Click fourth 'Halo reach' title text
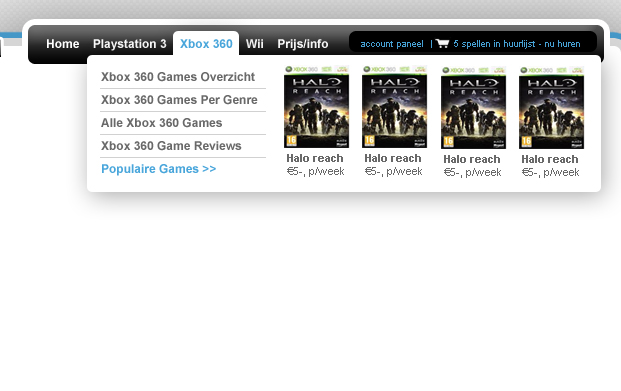Image resolution: width=621 pixels, height=391 pixels. 550,159
